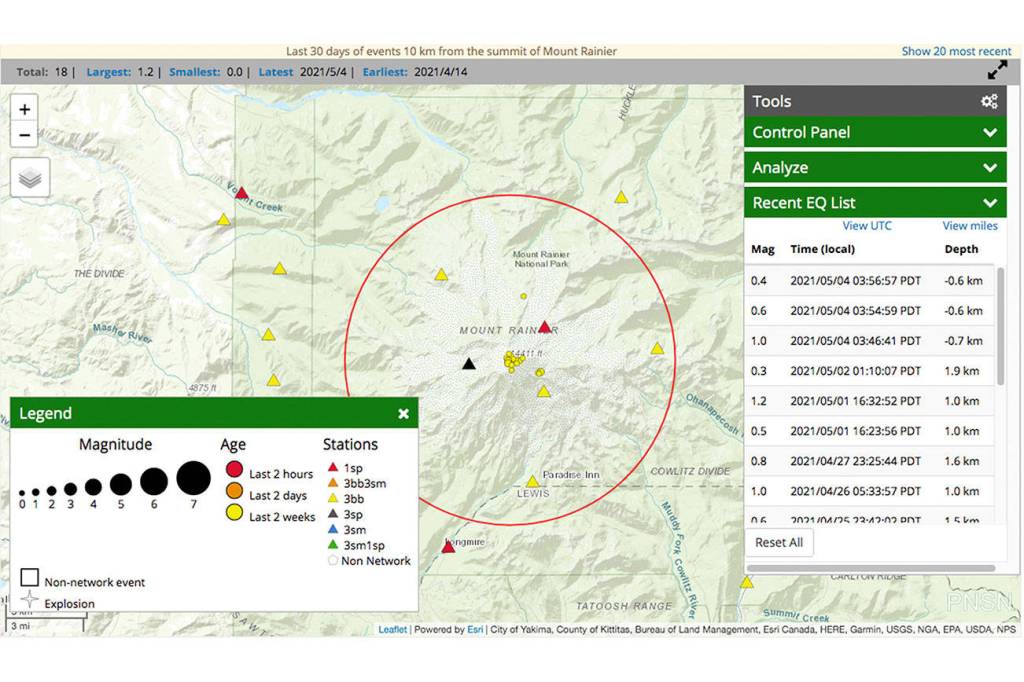The image size is (1024, 682).
Task: Show 20 most recent events
Action: [x=956, y=51]
